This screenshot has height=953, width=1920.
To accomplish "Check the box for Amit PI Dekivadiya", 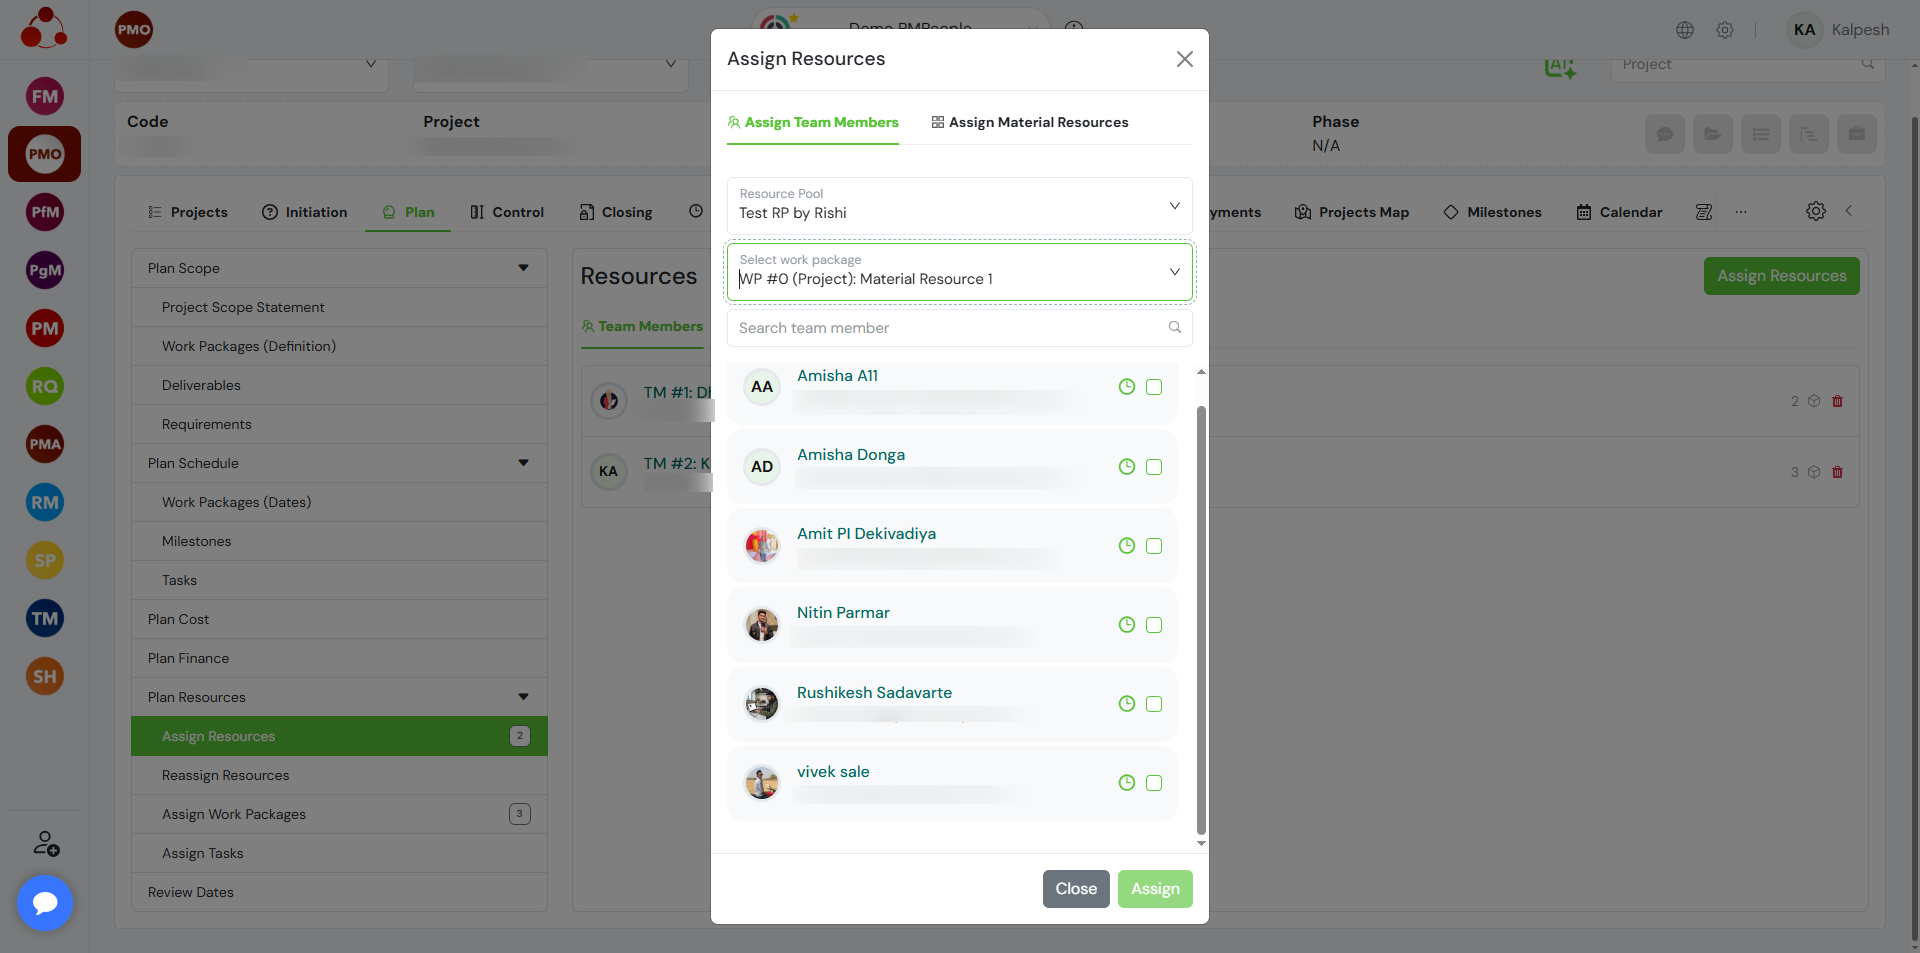I will [x=1154, y=546].
